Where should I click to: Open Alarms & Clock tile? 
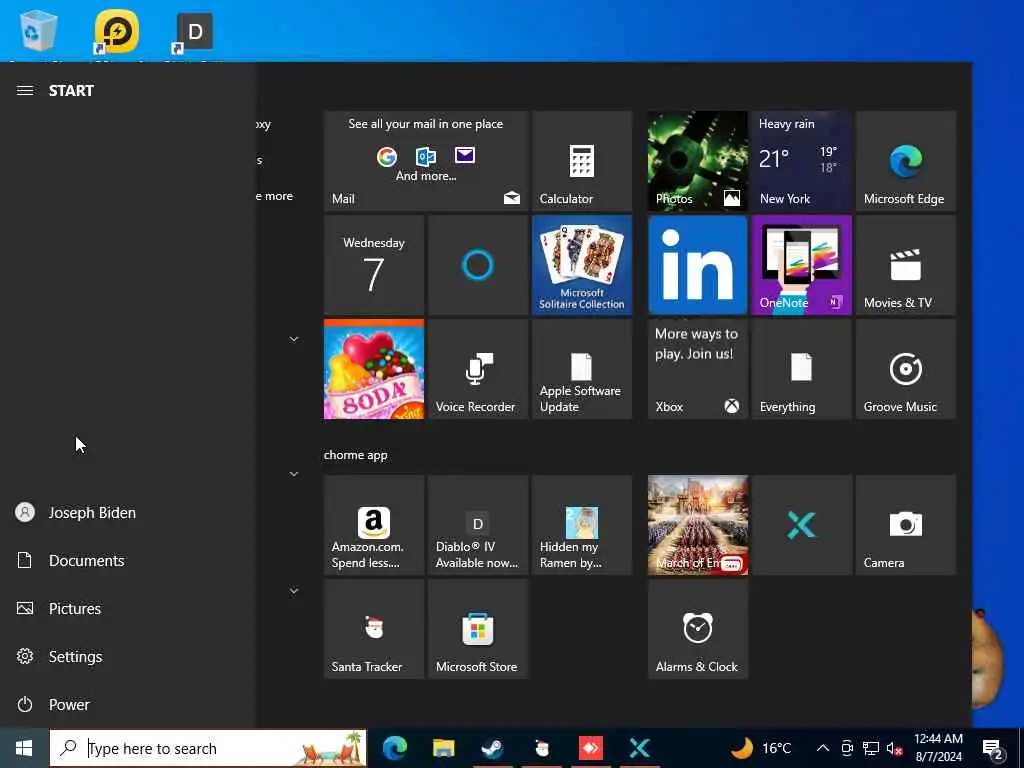click(697, 629)
